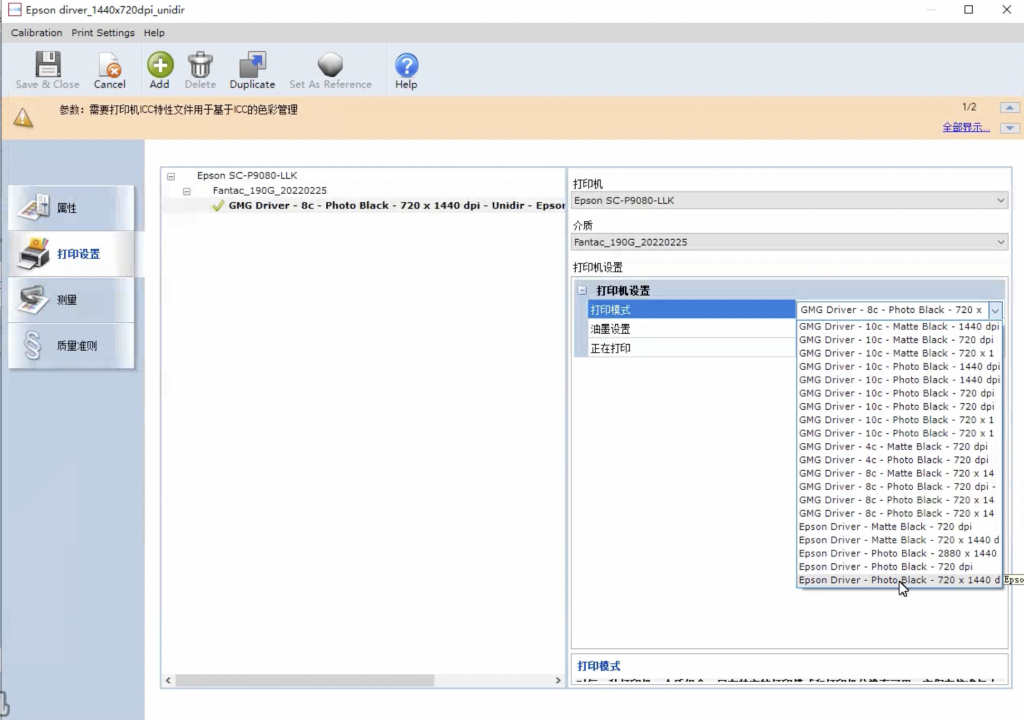Click the Set As Reference icon
The image size is (1024, 720).
[330, 65]
